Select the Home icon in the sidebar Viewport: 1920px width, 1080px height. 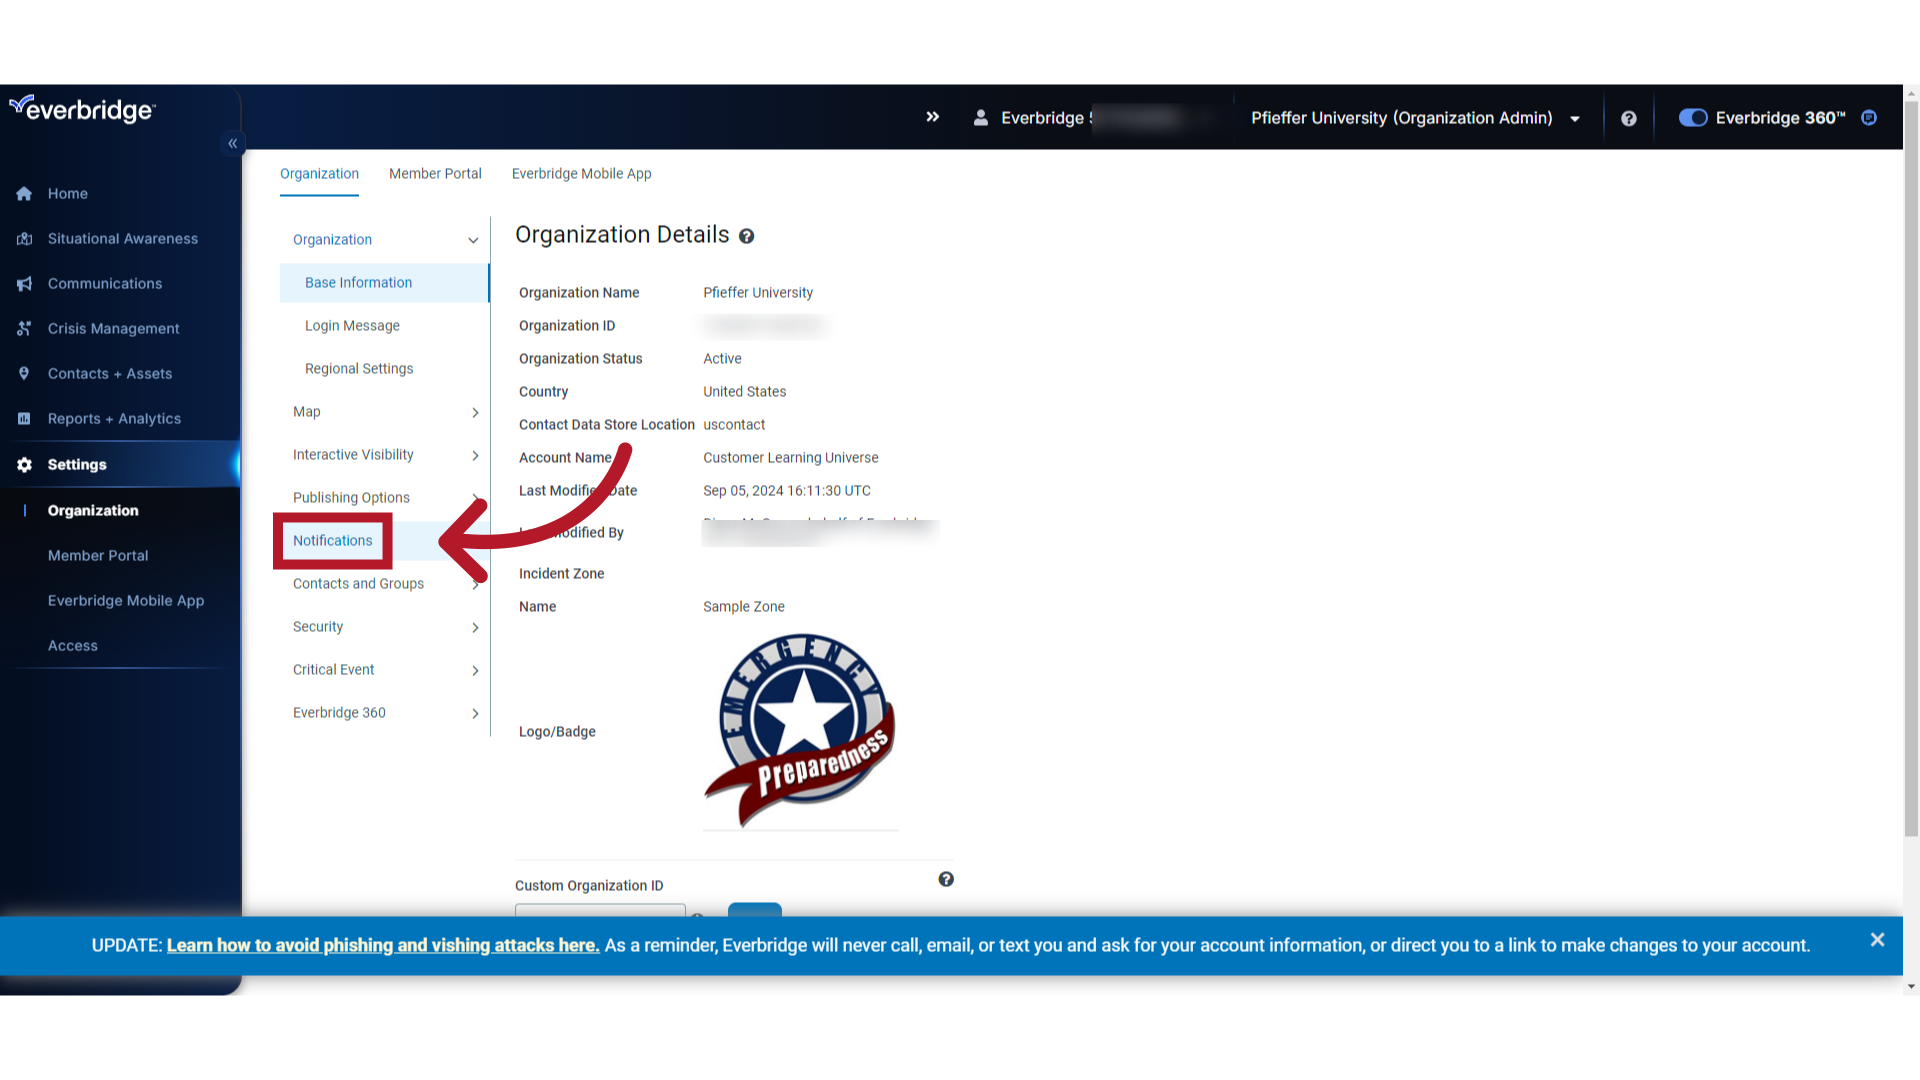click(x=24, y=193)
